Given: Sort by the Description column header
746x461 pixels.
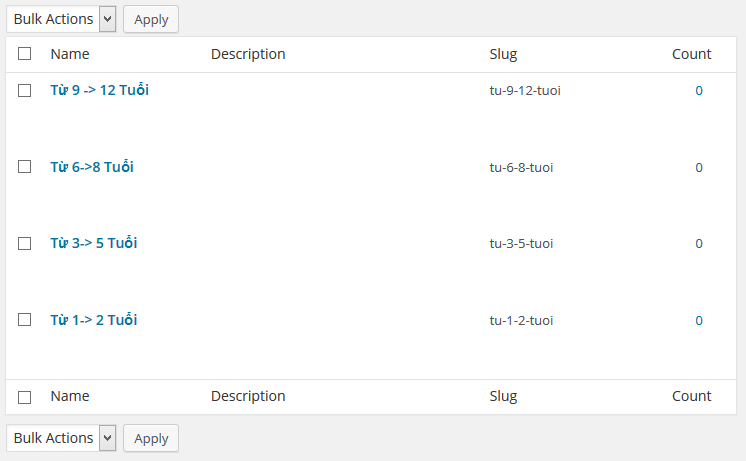Looking at the screenshot, I should 248,54.
